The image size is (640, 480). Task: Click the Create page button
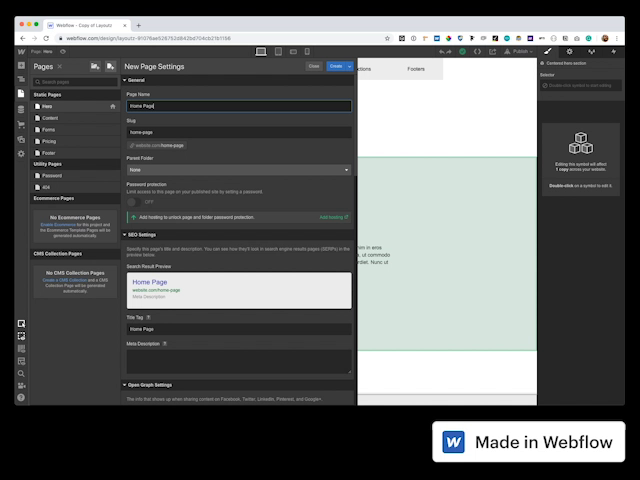click(336, 66)
